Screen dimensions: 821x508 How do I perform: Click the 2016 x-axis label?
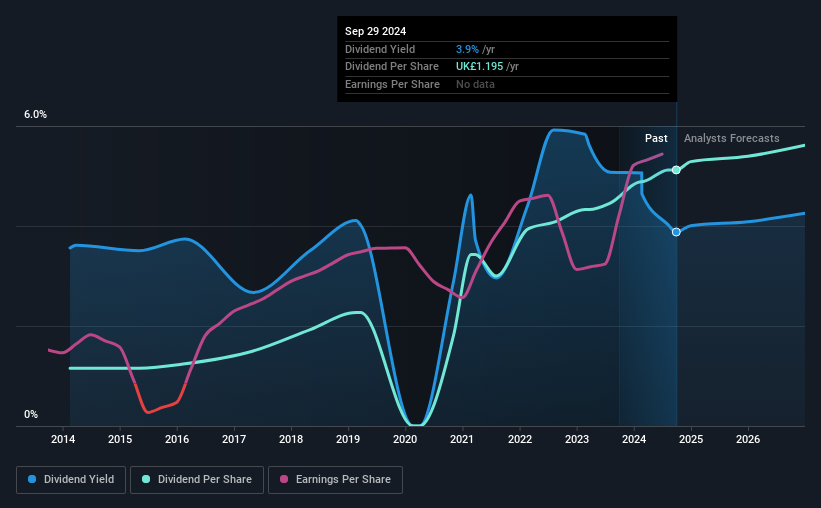(x=177, y=439)
